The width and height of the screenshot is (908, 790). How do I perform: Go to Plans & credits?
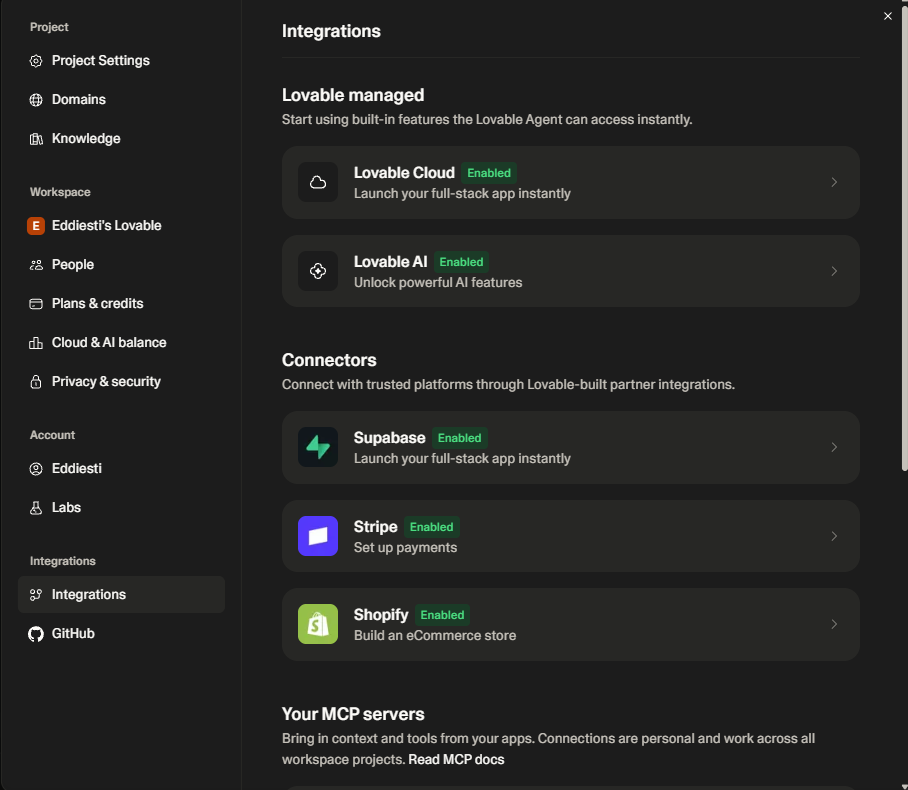(x=97, y=303)
